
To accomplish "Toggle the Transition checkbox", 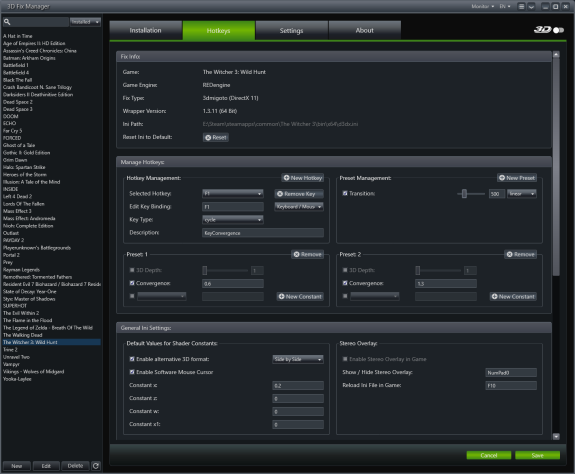I will click(x=345, y=193).
